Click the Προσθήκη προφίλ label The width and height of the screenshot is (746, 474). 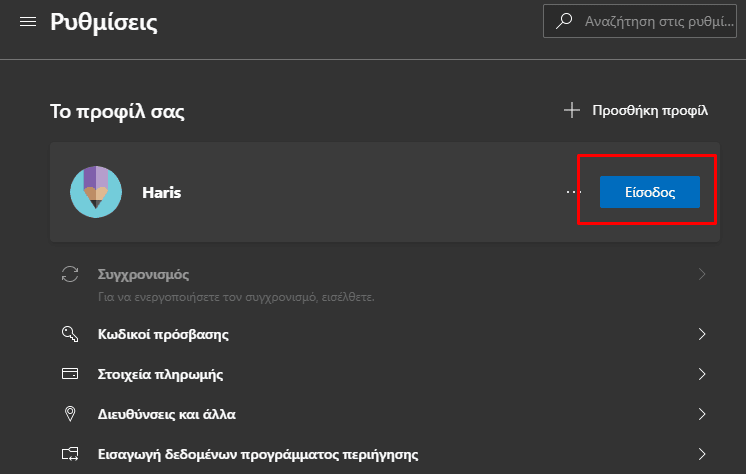649,110
